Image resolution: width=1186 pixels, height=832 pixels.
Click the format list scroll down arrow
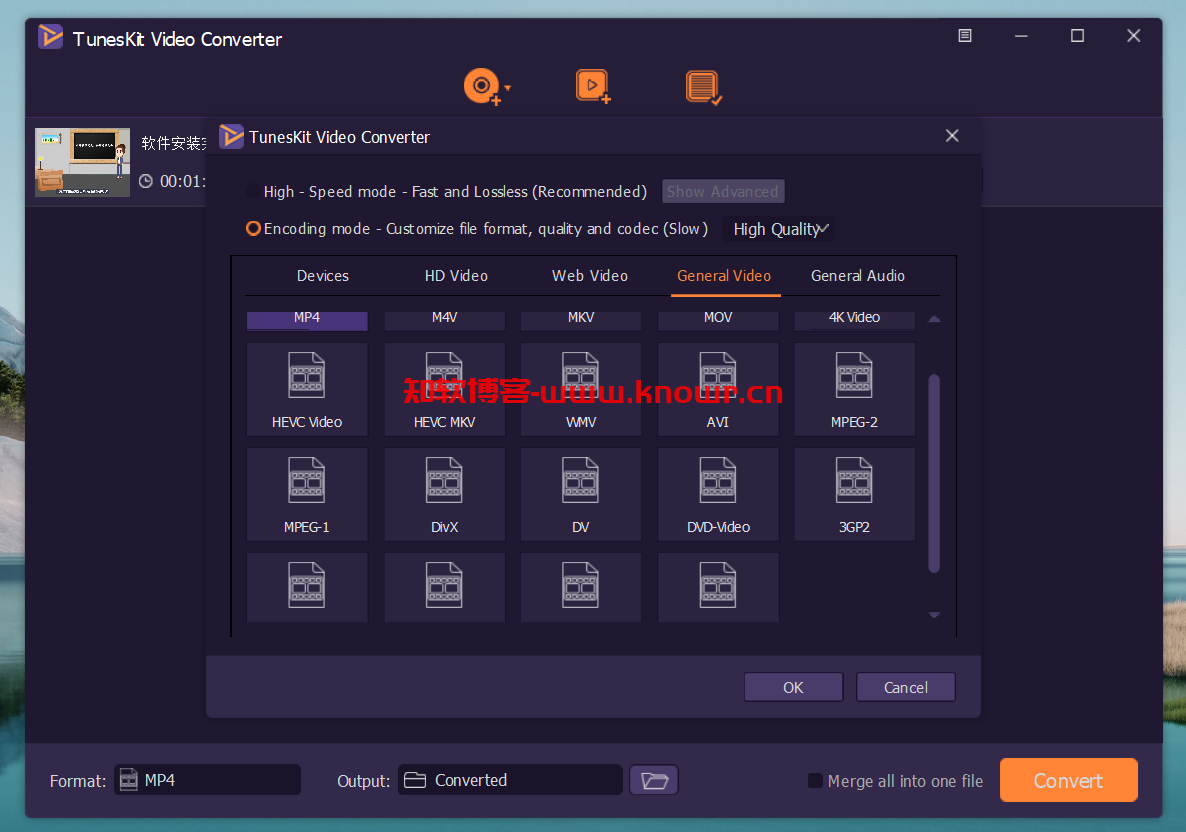(x=934, y=615)
